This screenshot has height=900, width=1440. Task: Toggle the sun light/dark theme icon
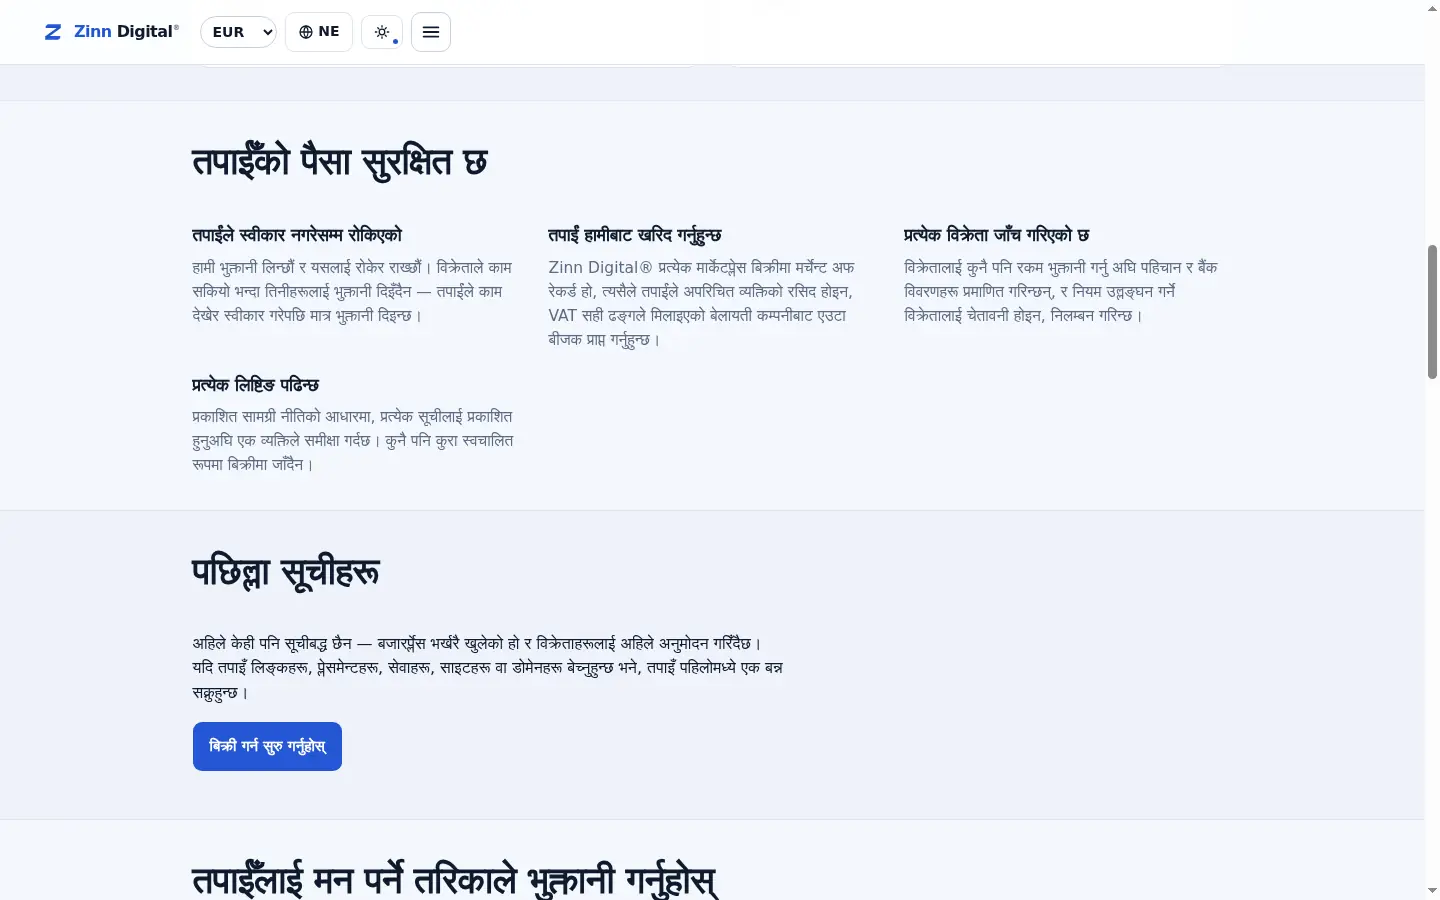tap(382, 32)
